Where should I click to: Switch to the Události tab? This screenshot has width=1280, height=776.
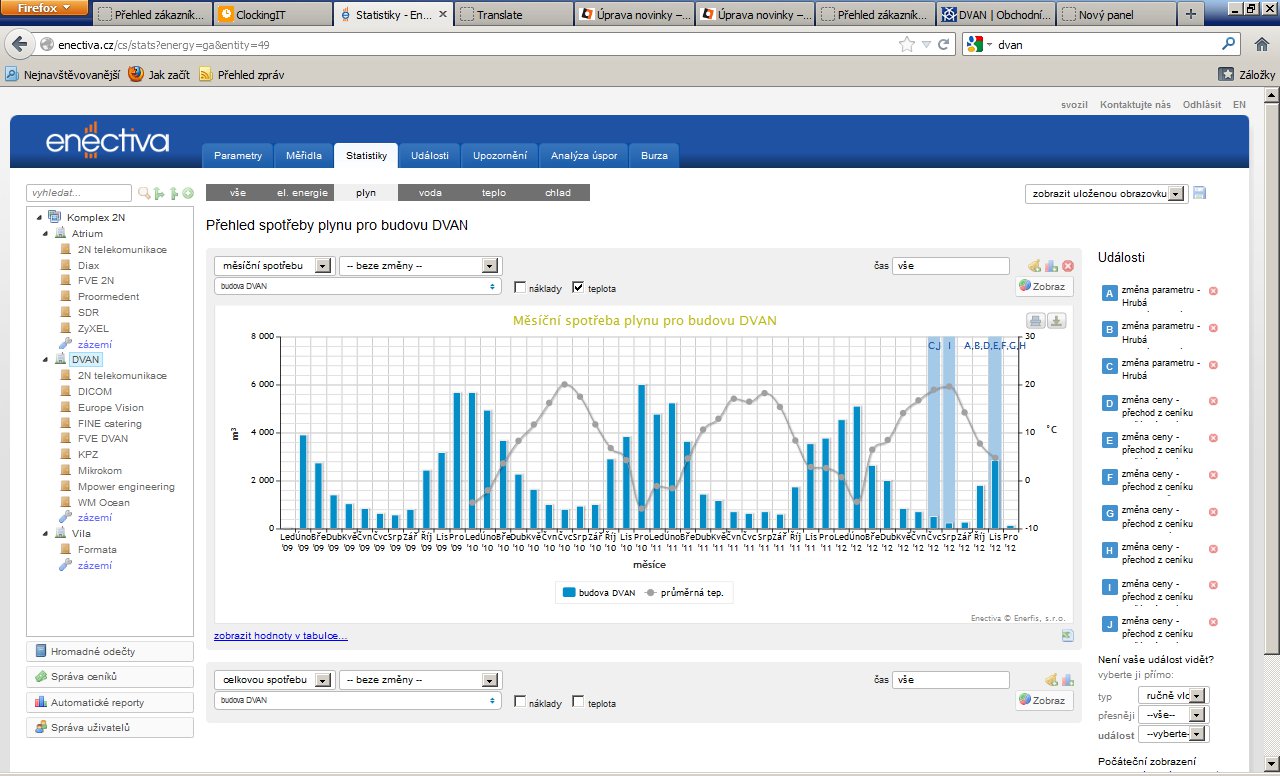429,155
